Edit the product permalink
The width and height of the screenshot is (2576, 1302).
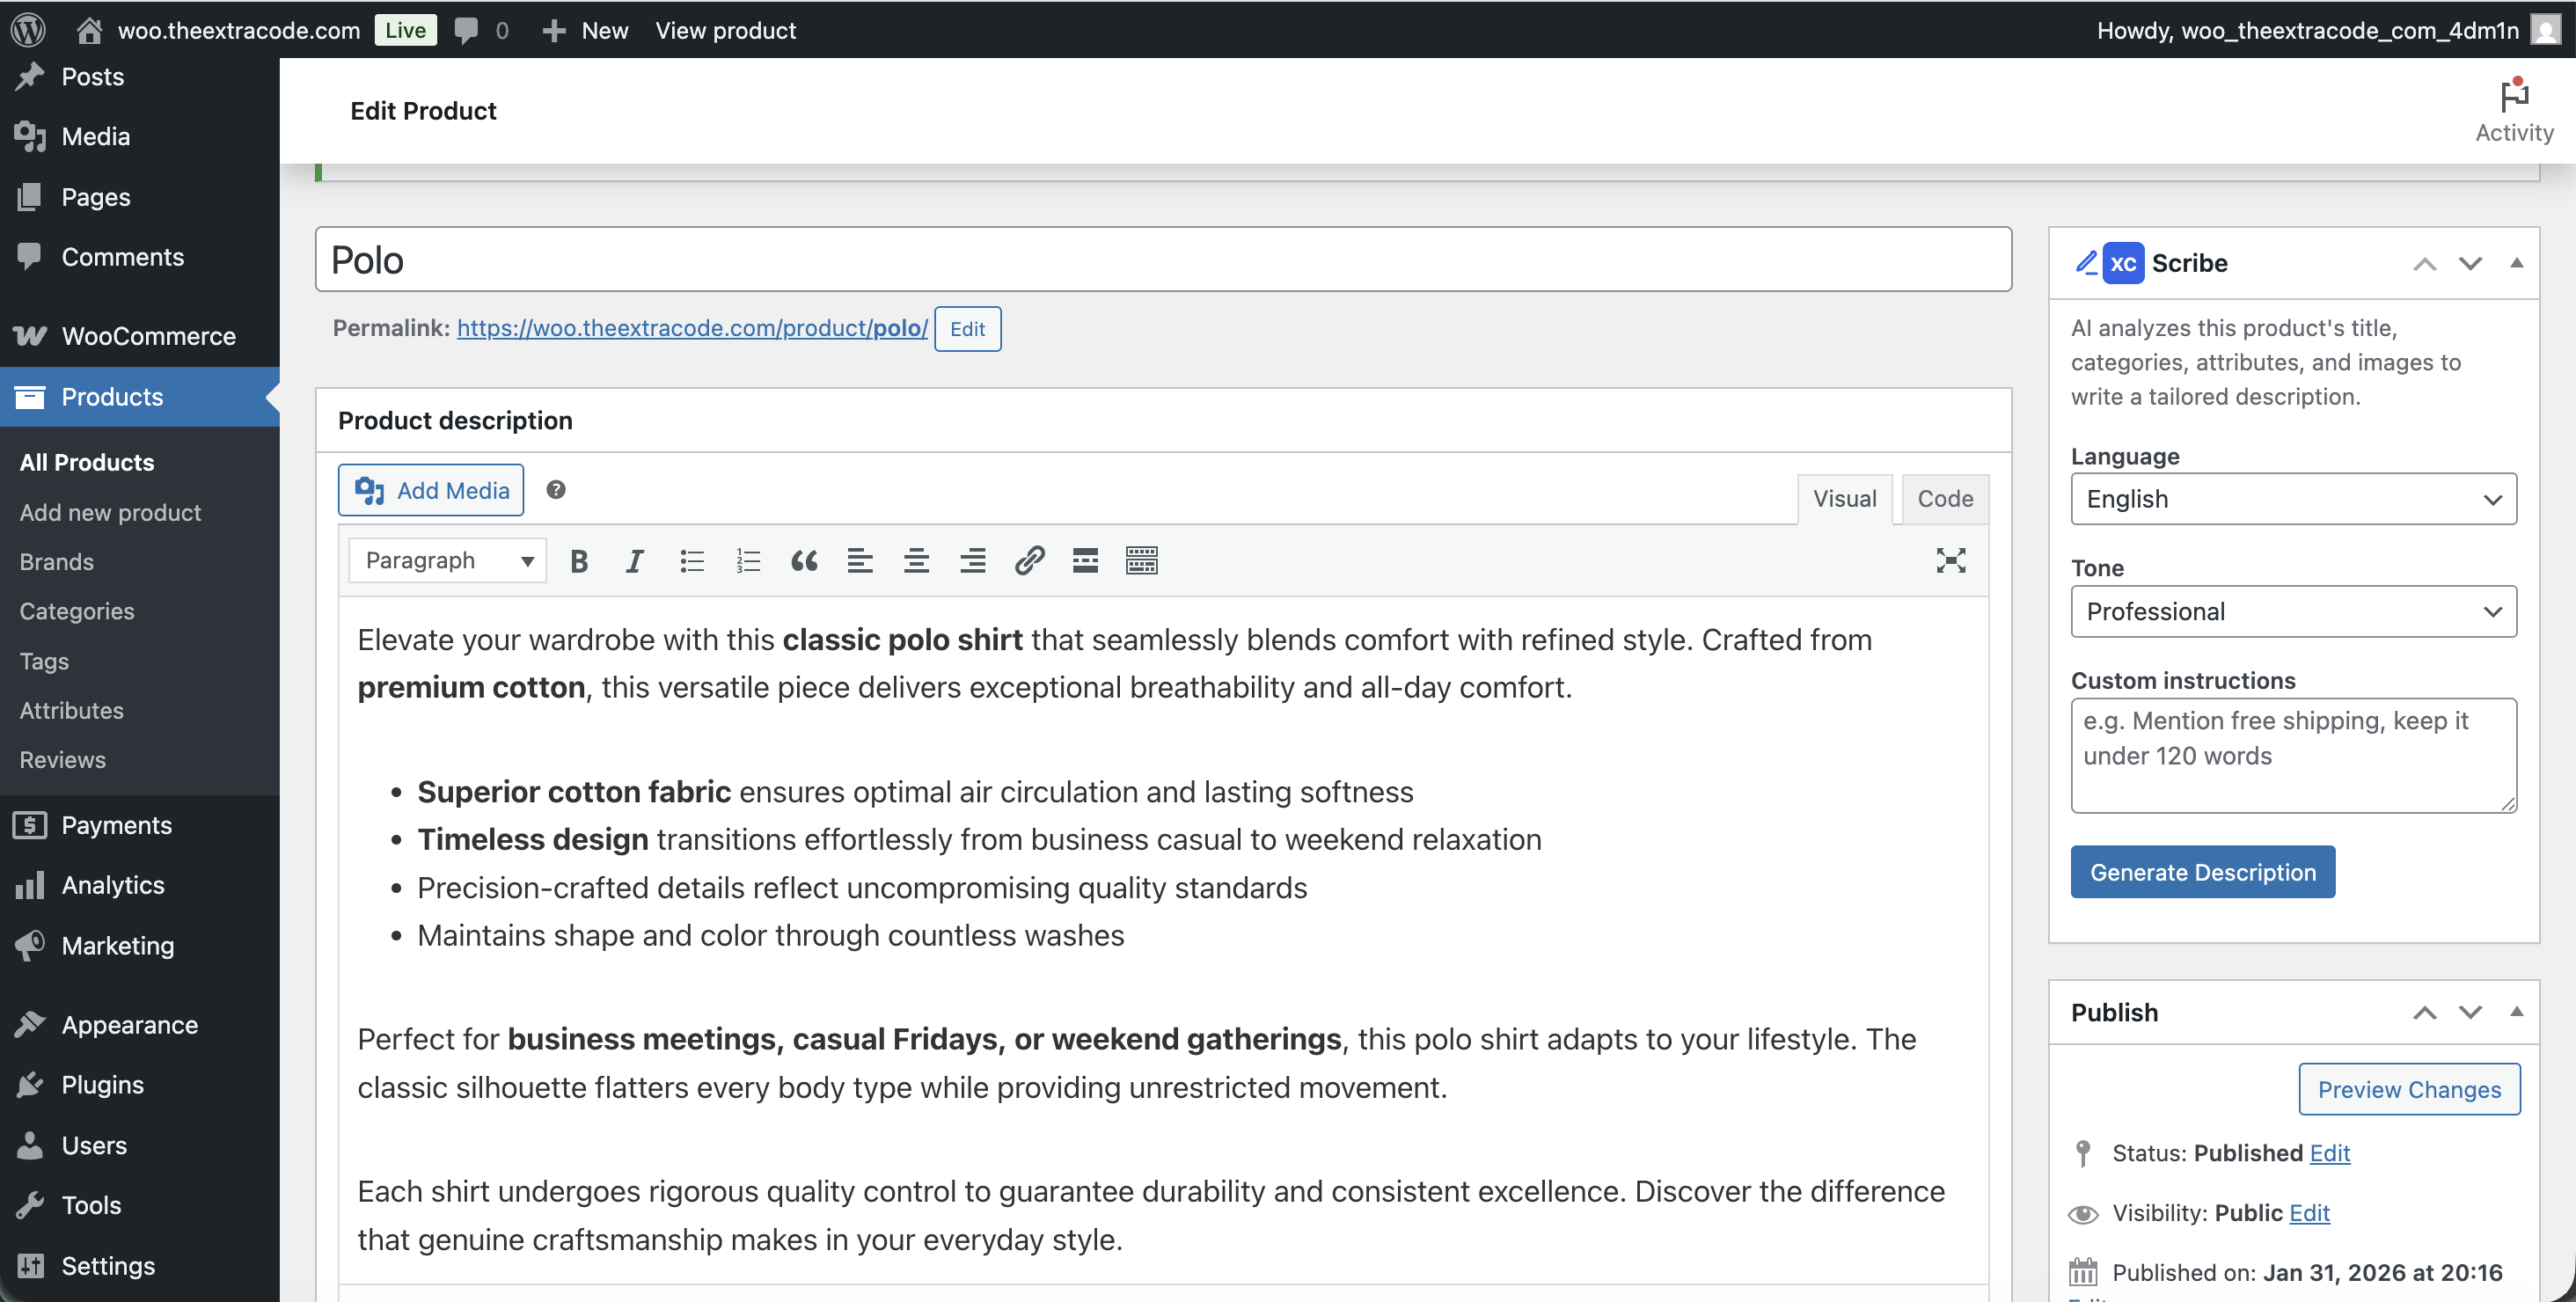966,328
